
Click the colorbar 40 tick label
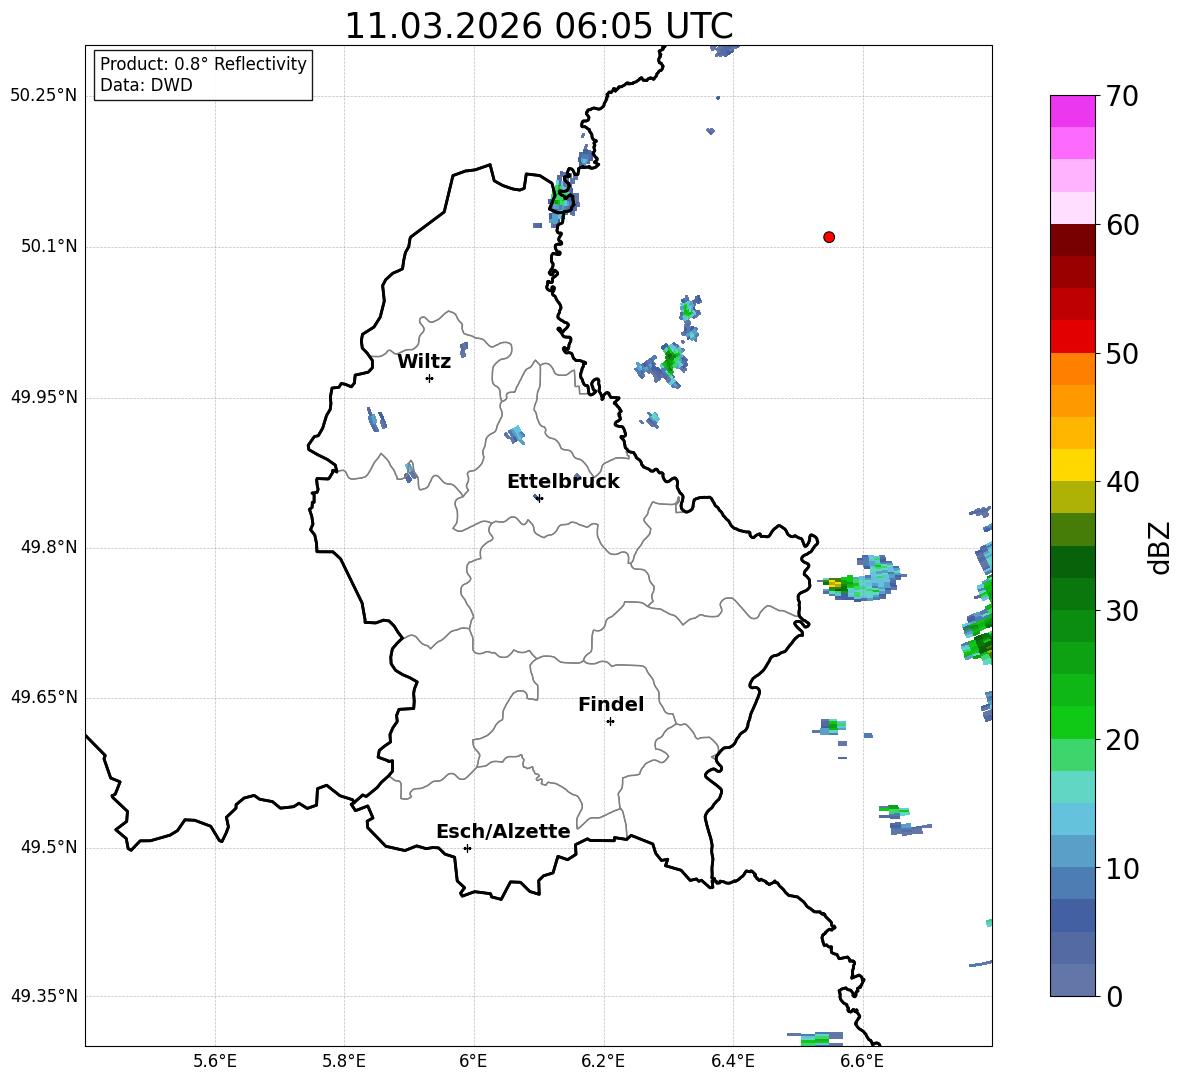coord(1122,482)
